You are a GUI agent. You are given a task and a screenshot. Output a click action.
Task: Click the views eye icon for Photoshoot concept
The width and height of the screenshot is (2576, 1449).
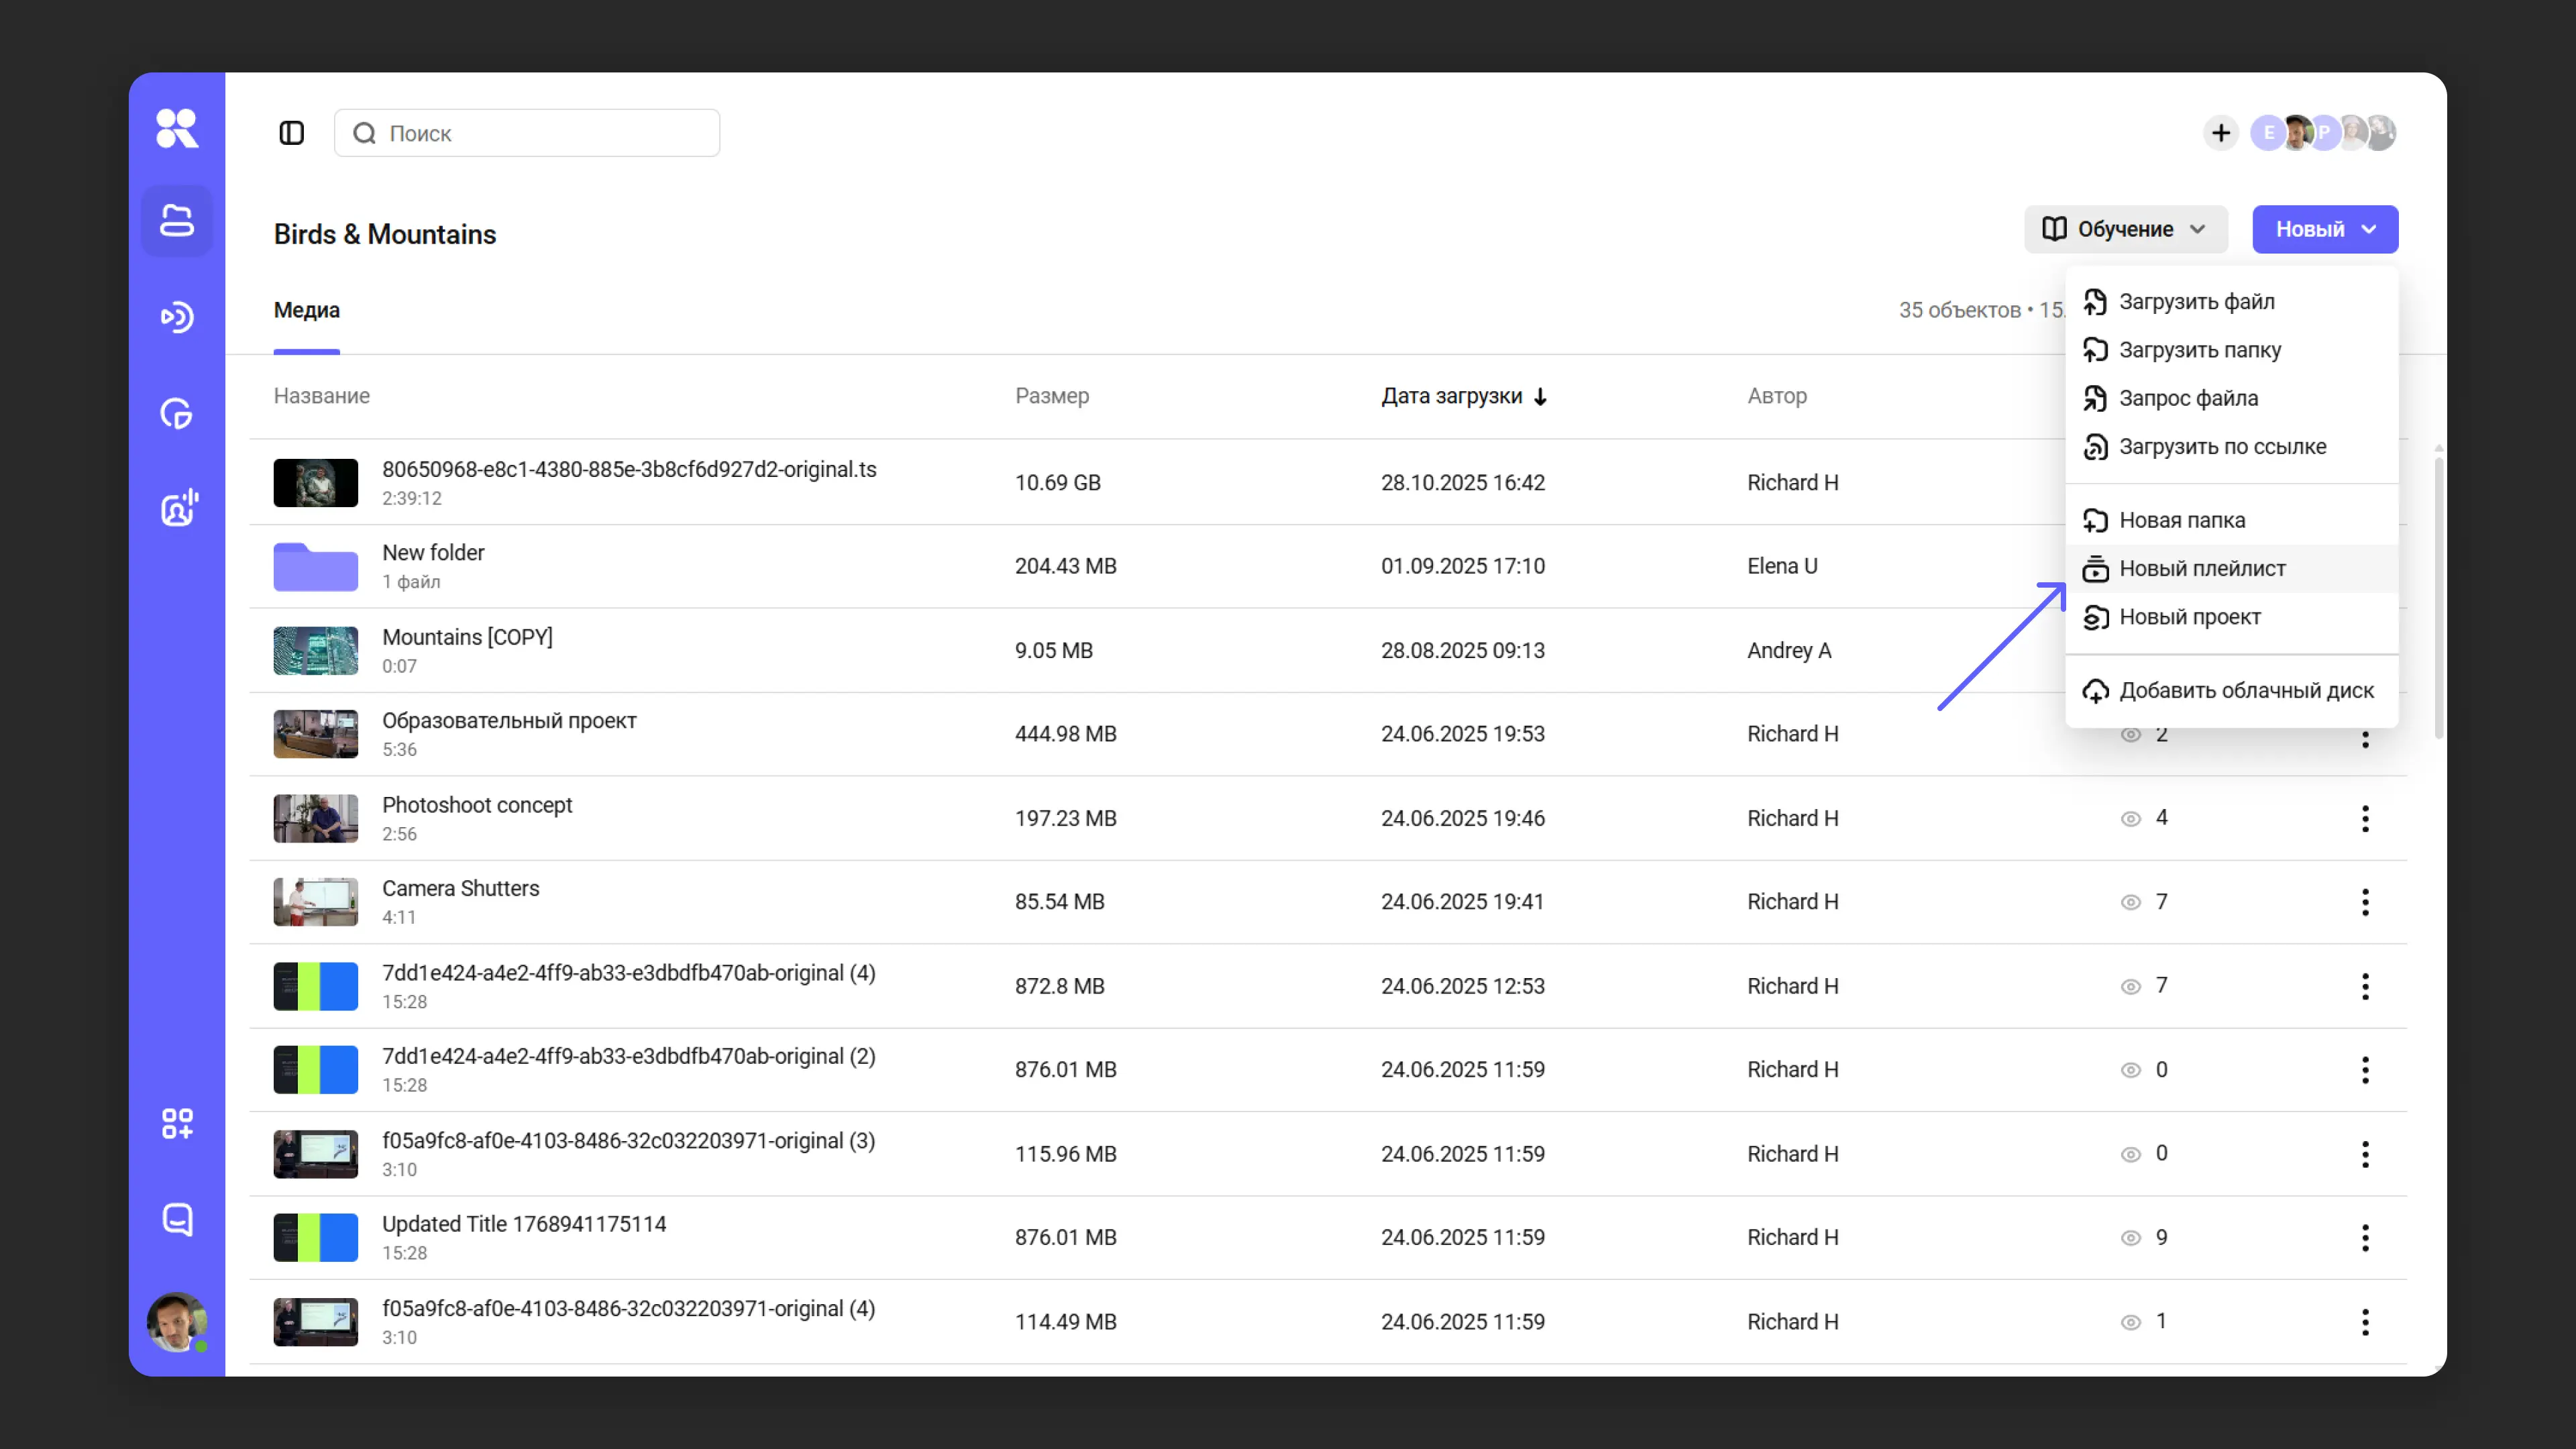2131,818
